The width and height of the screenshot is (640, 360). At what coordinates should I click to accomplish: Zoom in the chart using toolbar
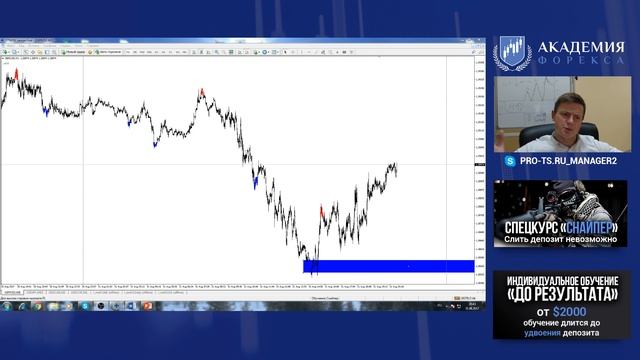click(x=216, y=52)
